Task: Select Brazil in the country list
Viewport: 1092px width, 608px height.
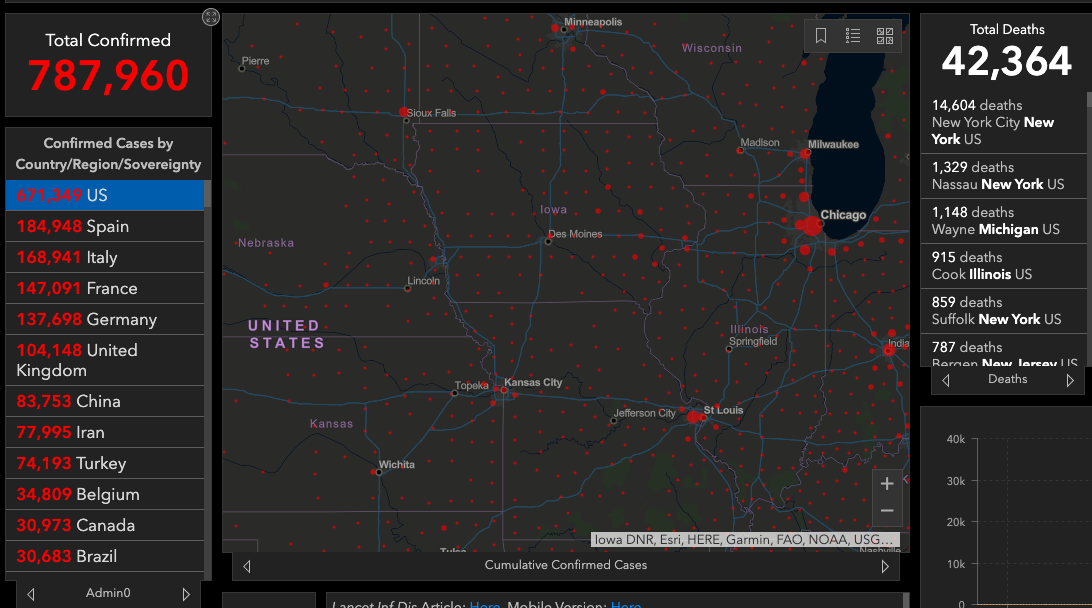Action: 104,556
